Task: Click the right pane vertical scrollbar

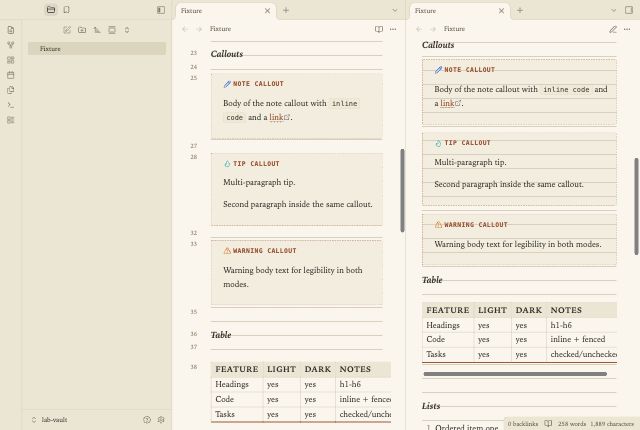Action: [x=636, y=206]
